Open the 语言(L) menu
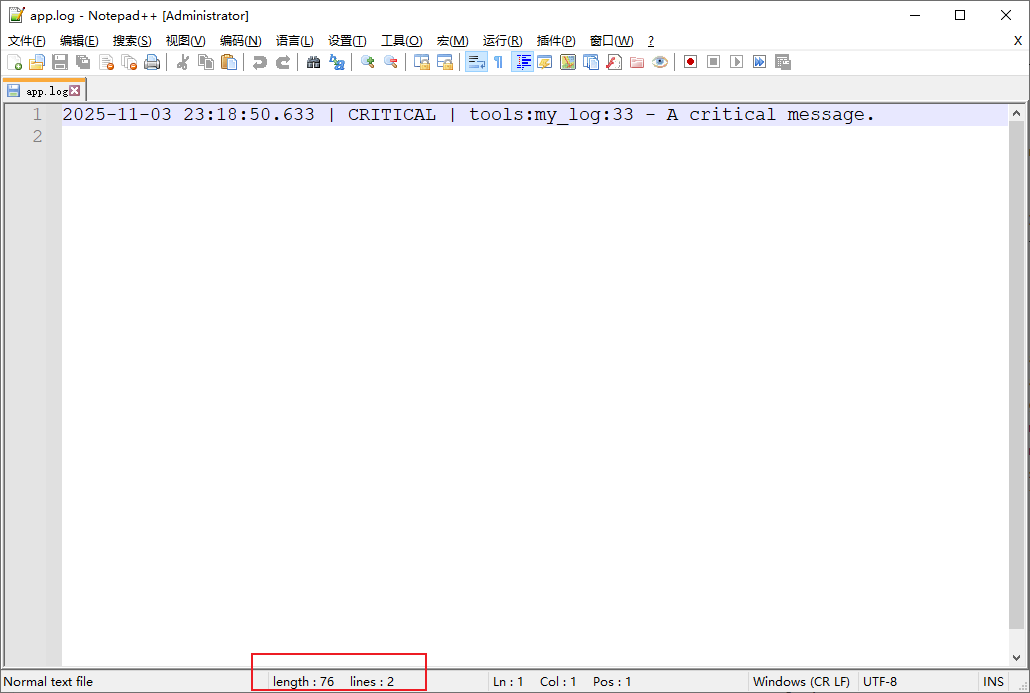 tap(294, 40)
